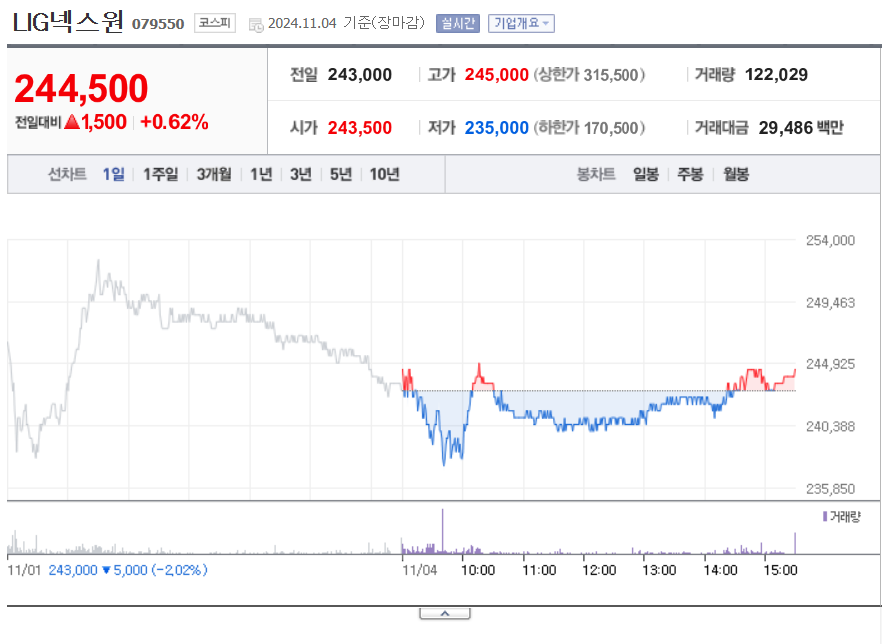Click the 코스피 market badge
This screenshot has width=882, height=644.
pos(215,23)
